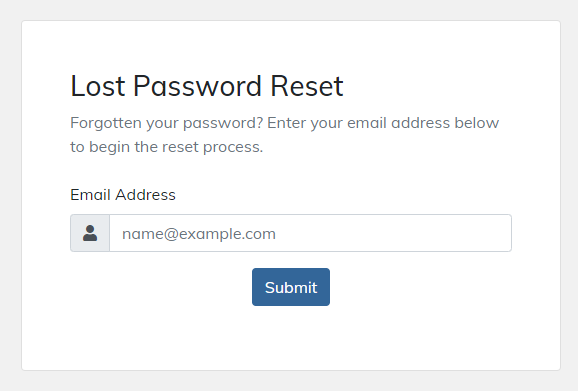Viewport: 578px width, 391px height.
Task: Click the "Forgotten your password?" sentence
Action: (x=167, y=123)
